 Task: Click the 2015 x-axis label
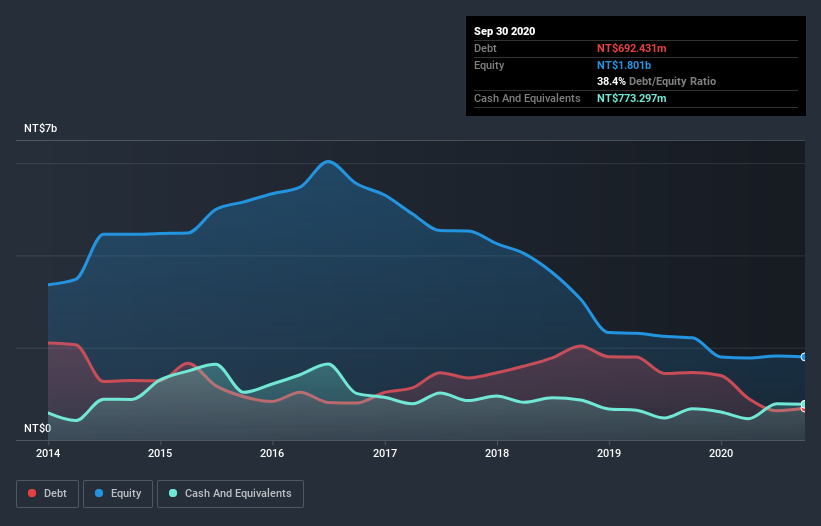160,453
